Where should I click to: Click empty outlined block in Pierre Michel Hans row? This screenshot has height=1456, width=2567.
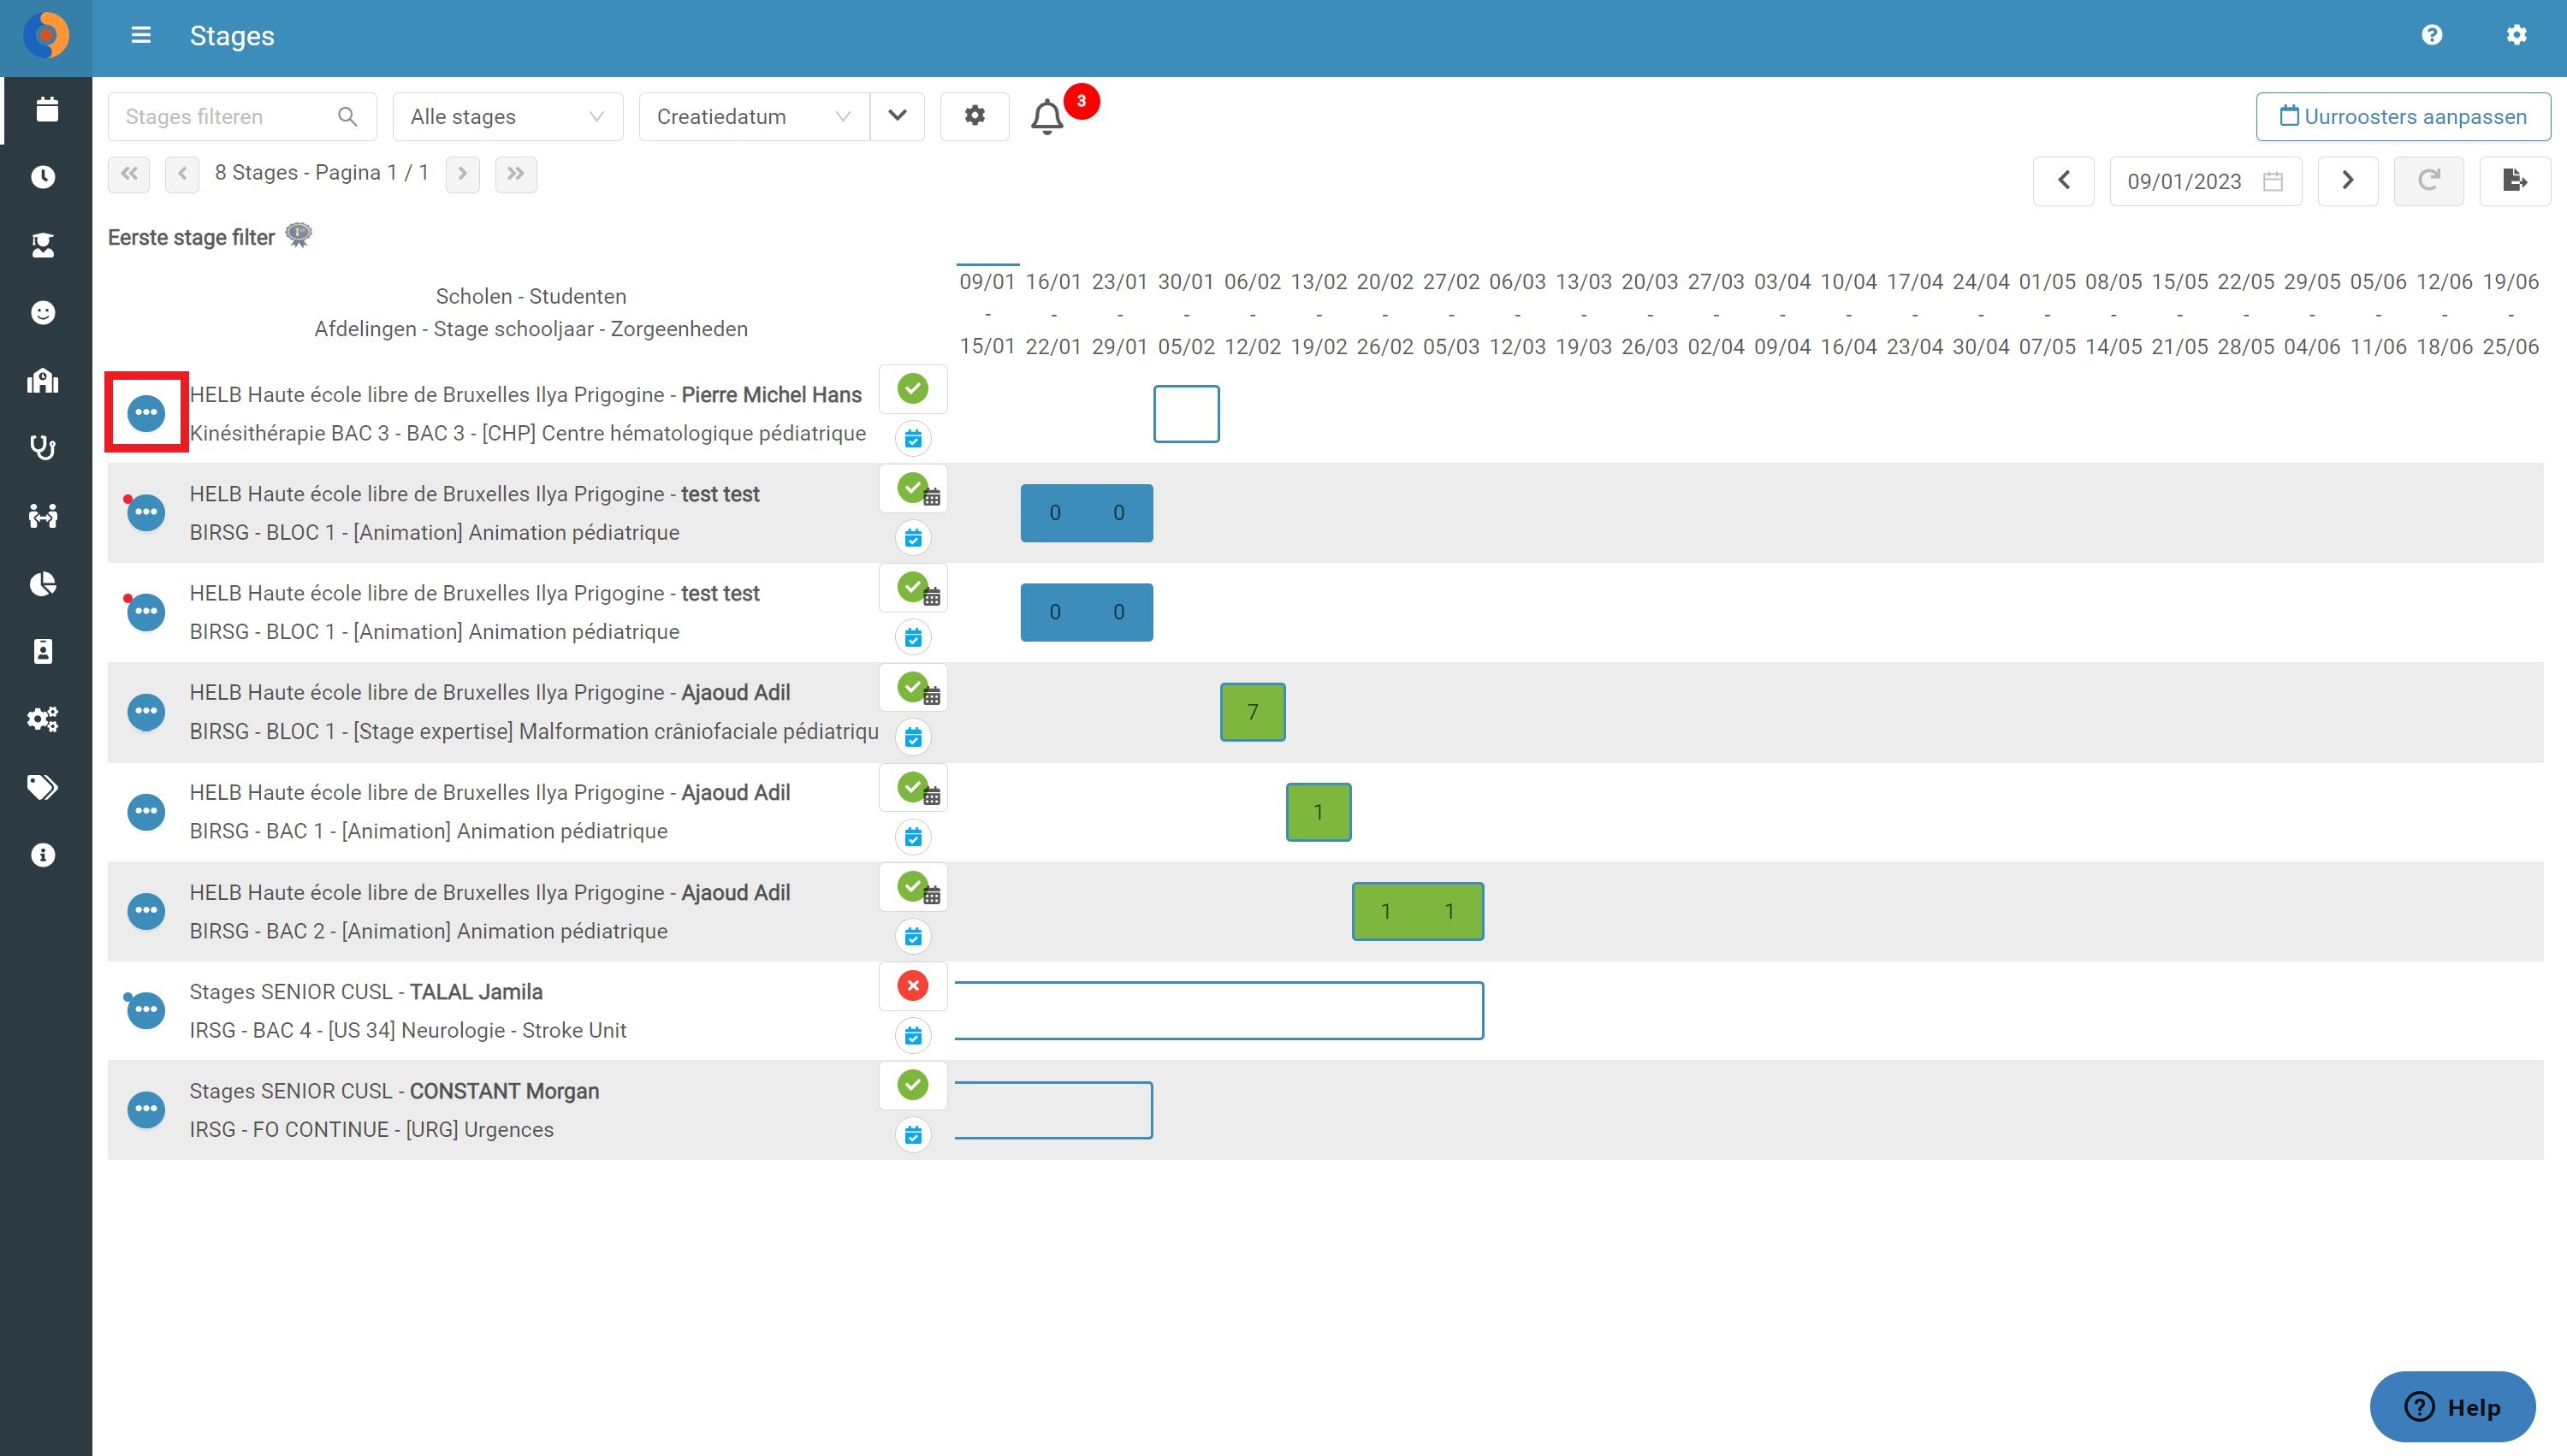pyautogui.click(x=1186, y=414)
